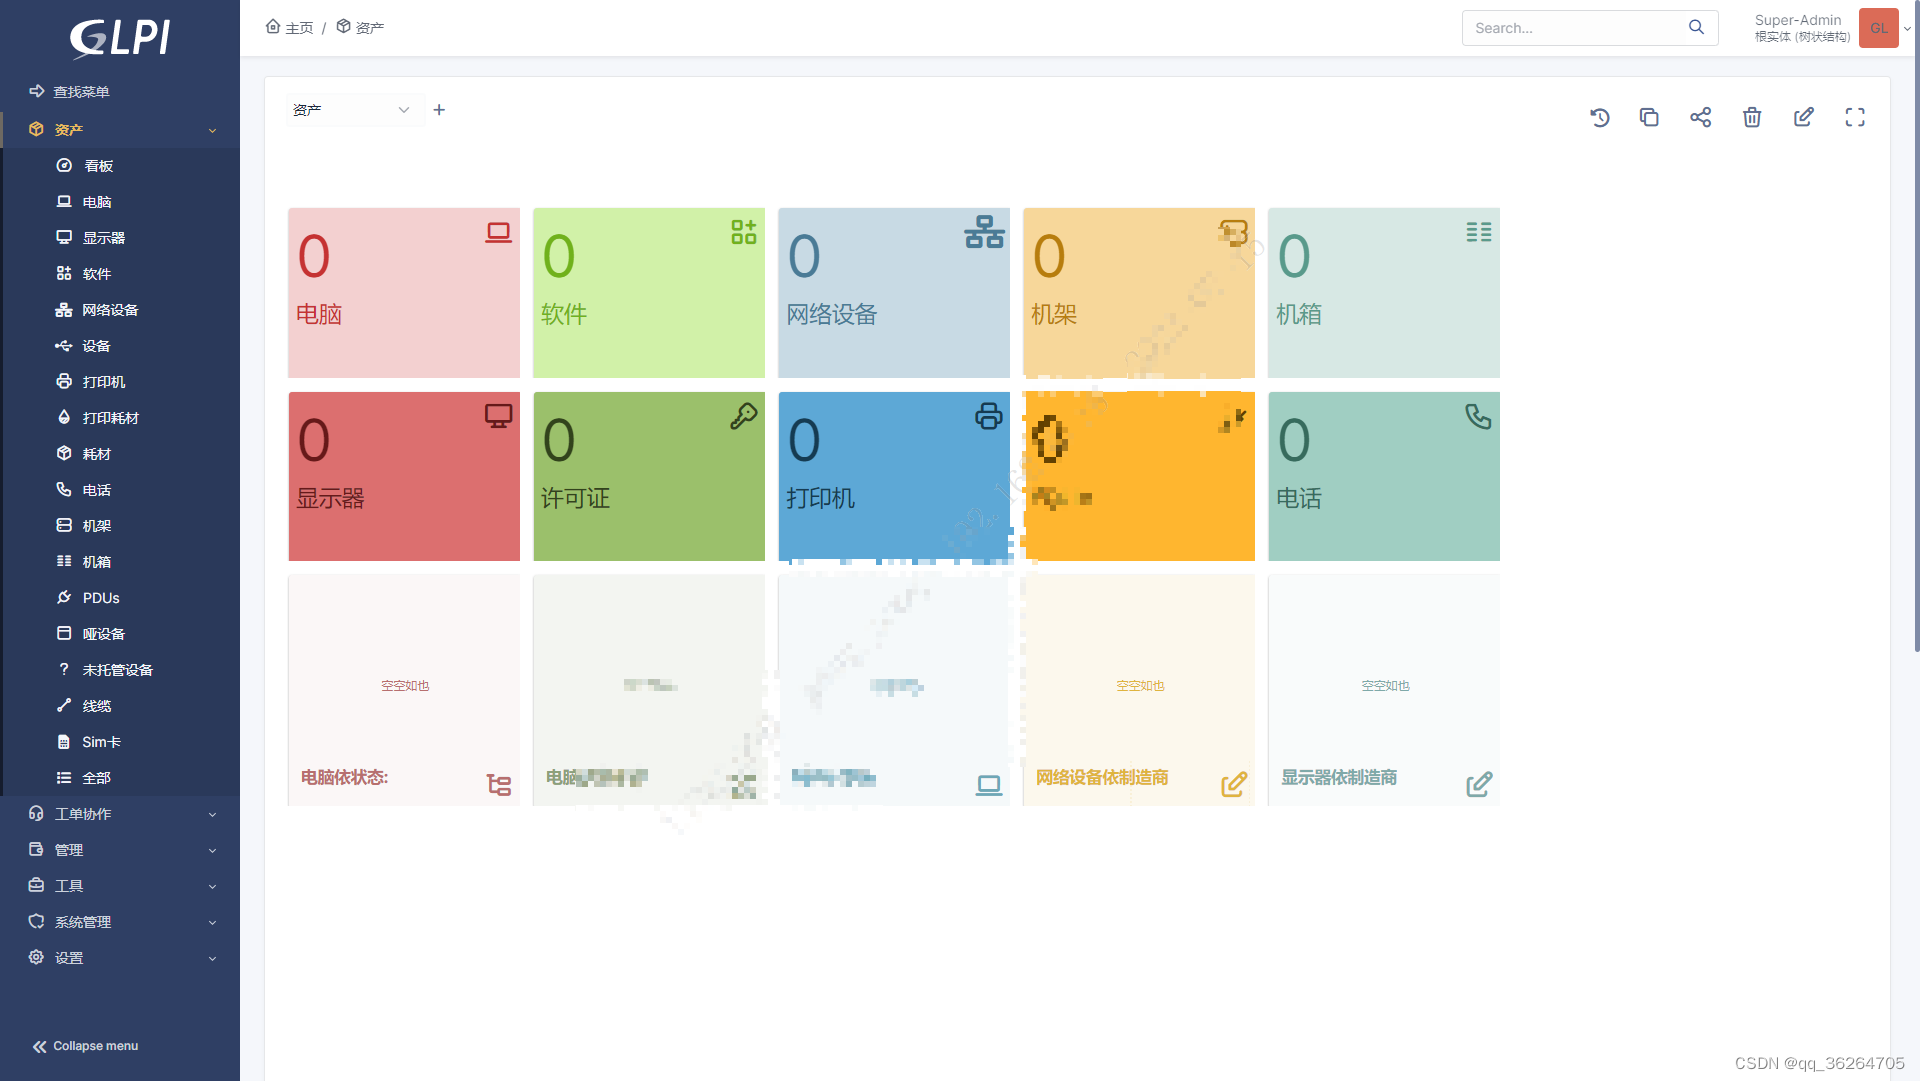Delete dashboard with the trash icon
Image resolution: width=1920 pixels, height=1081 pixels.
click(x=1752, y=118)
